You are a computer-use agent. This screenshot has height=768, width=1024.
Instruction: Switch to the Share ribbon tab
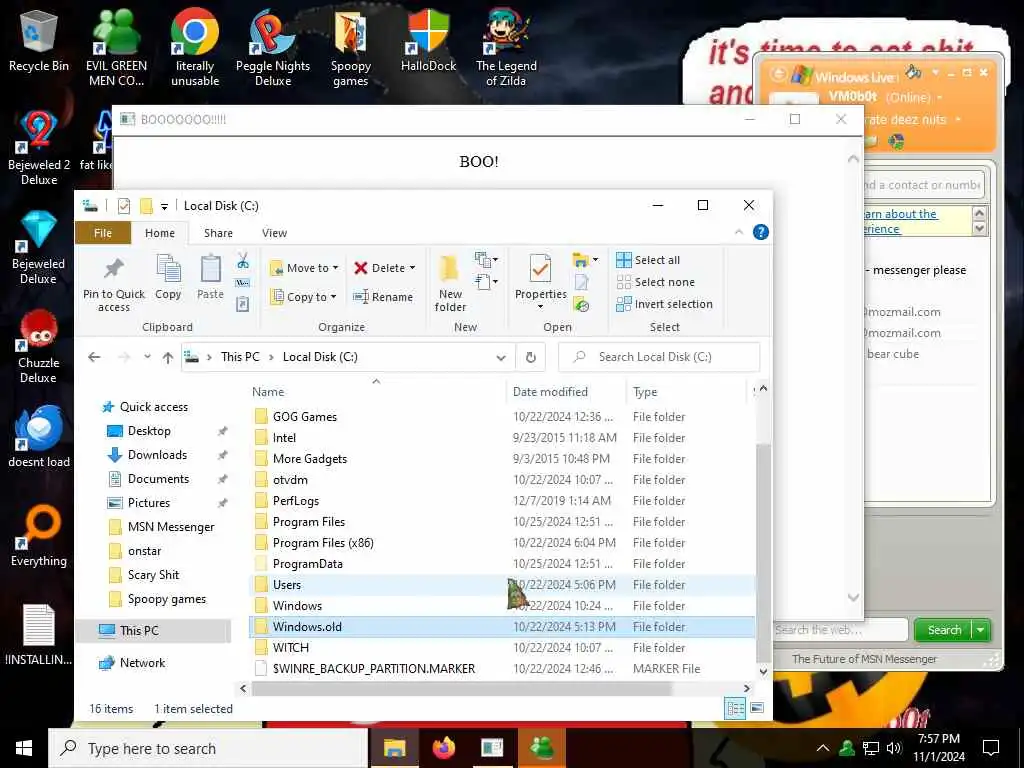(218, 233)
